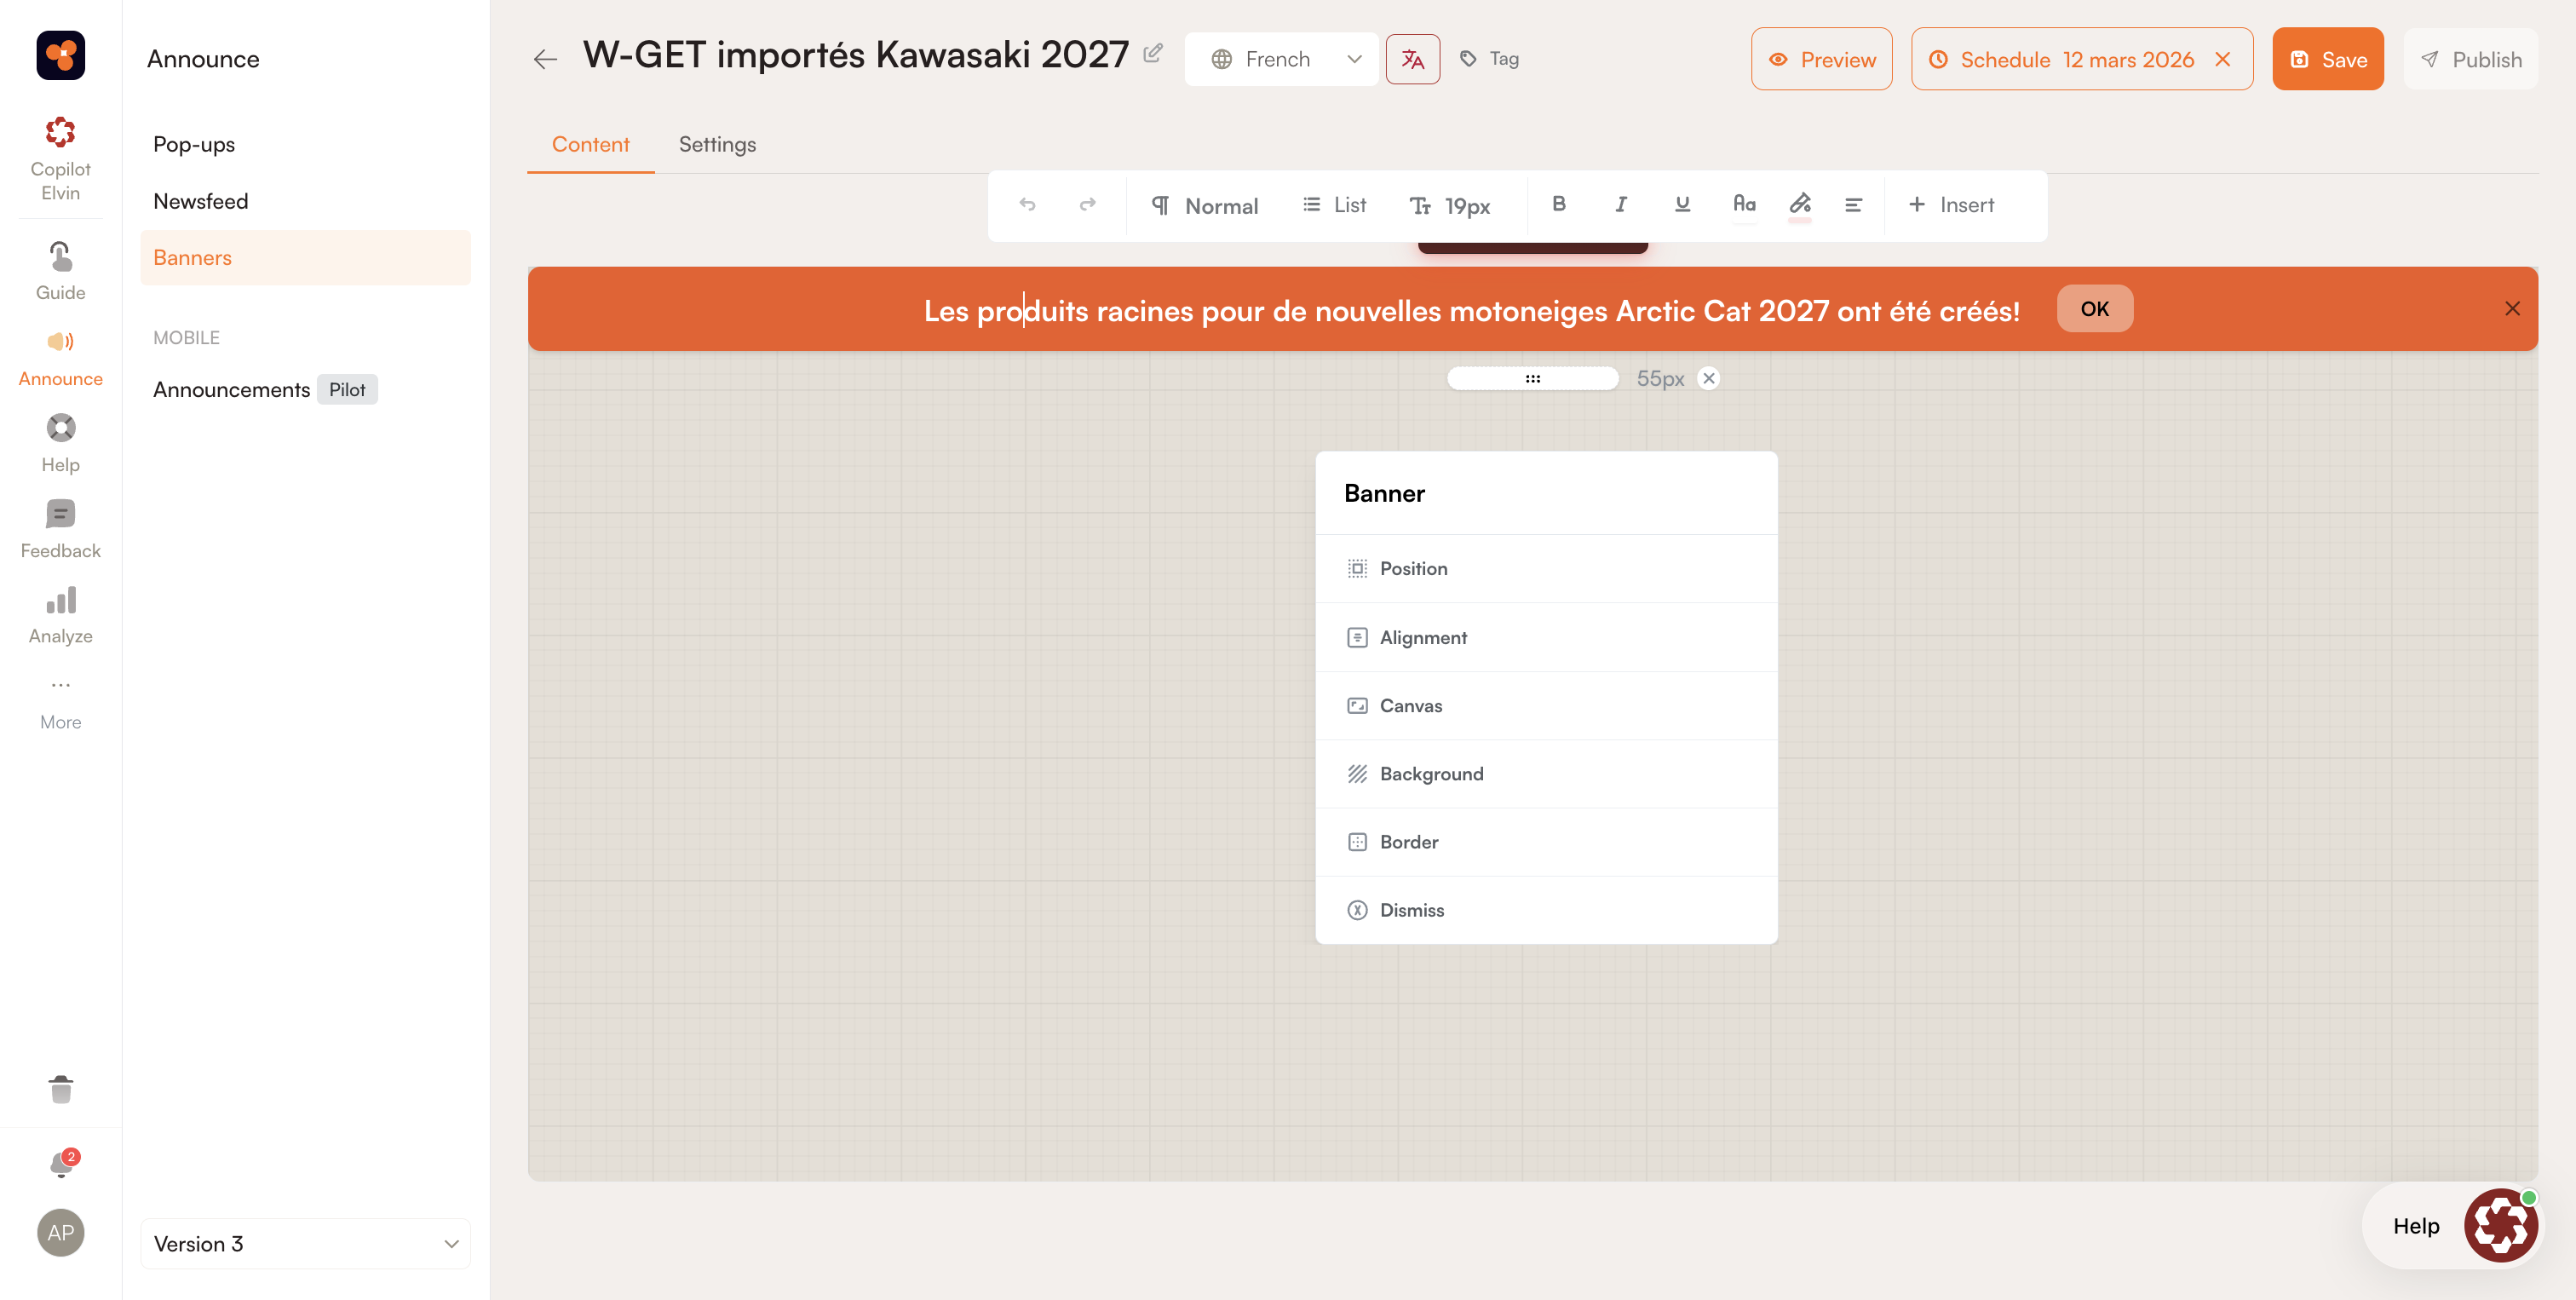Toggle bold formatting
The height and width of the screenshot is (1300, 2576).
1559,204
